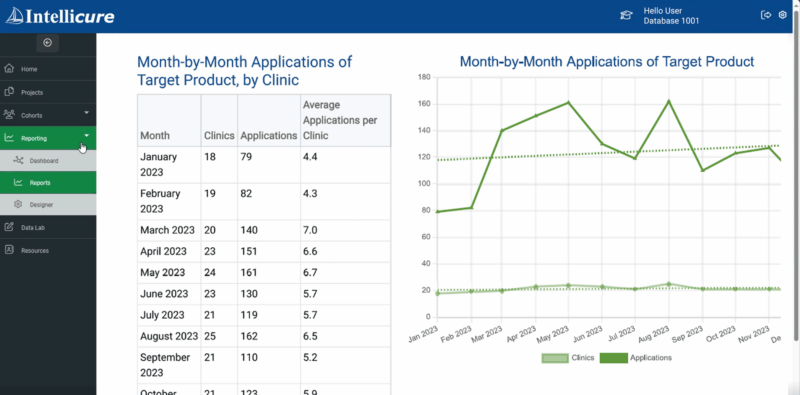800x395 pixels.
Task: Click the May 2023 peak chart point
Action: (x=568, y=102)
